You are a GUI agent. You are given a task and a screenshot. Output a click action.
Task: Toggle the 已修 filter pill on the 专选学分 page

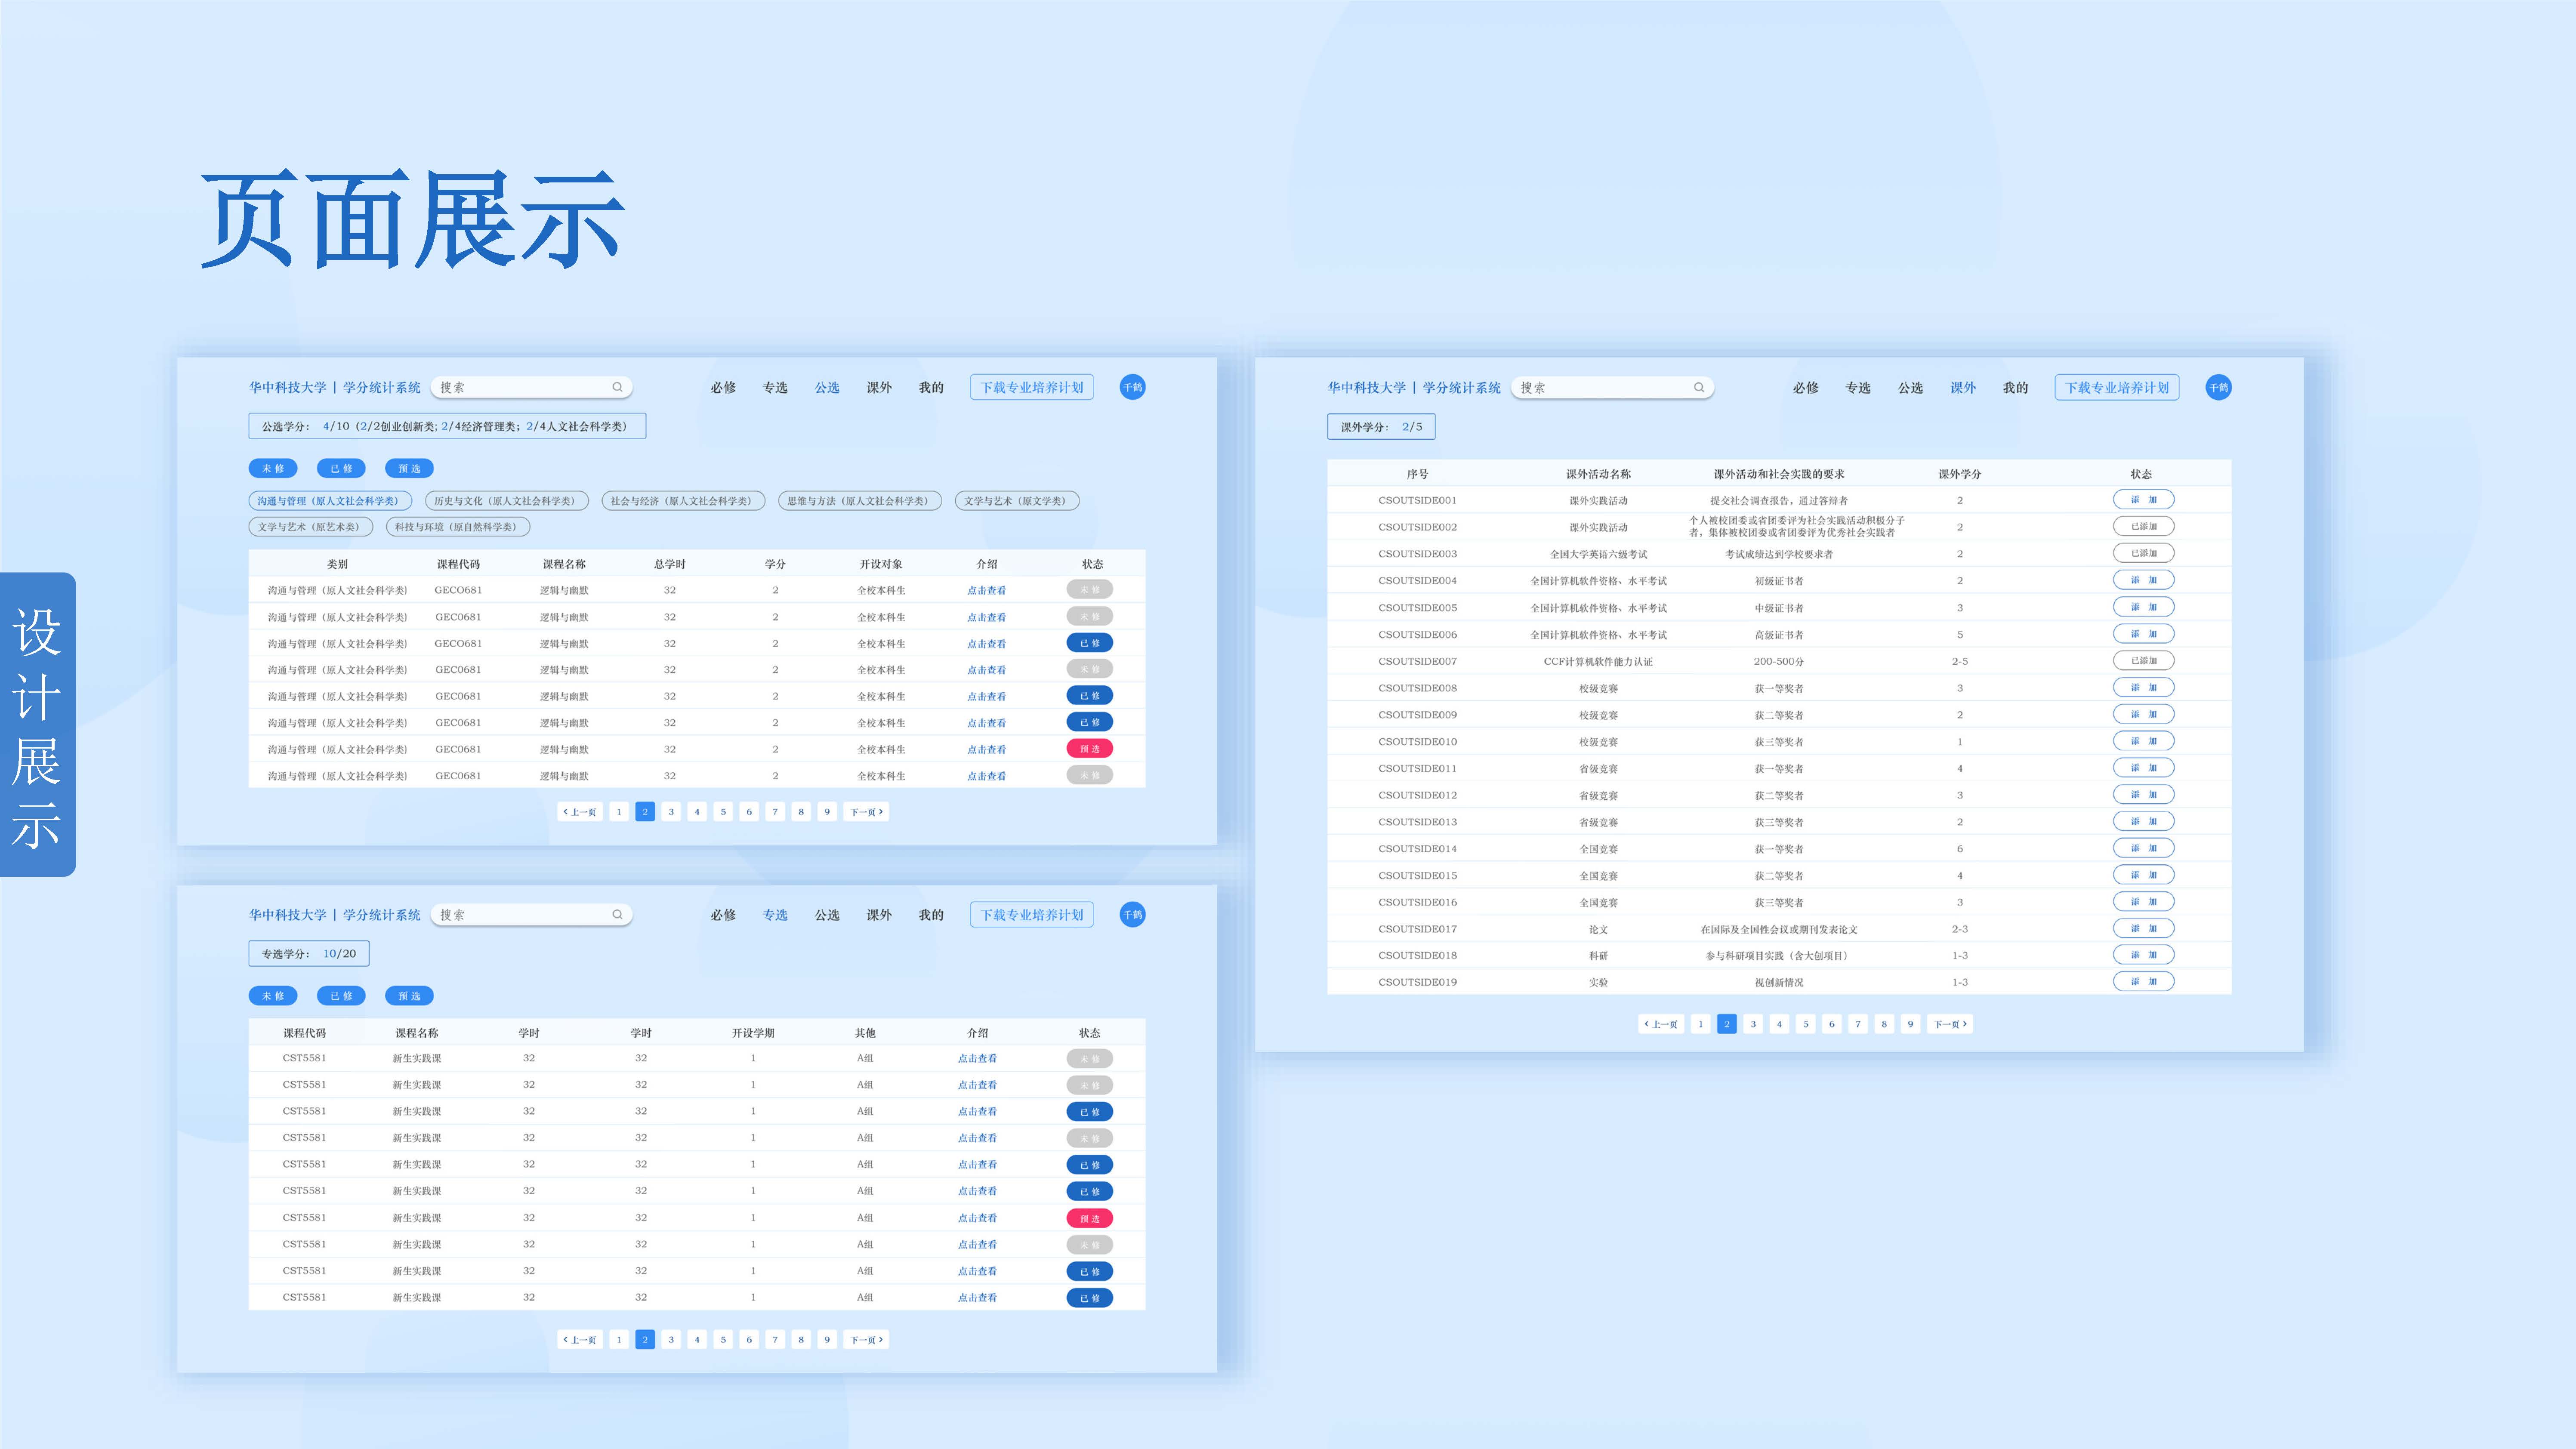pos(341,996)
